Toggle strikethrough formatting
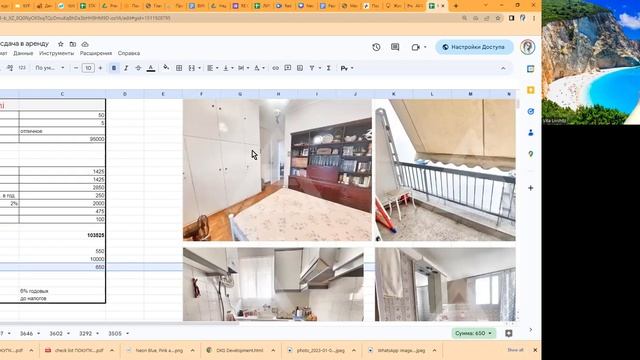Viewport: 640px width, 360px height. [x=138, y=68]
